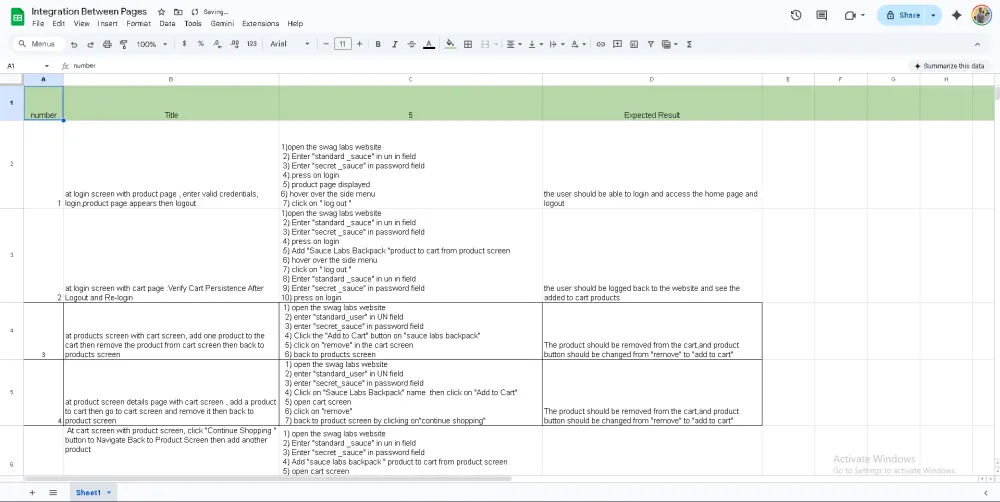Increase decimal places

[234, 44]
